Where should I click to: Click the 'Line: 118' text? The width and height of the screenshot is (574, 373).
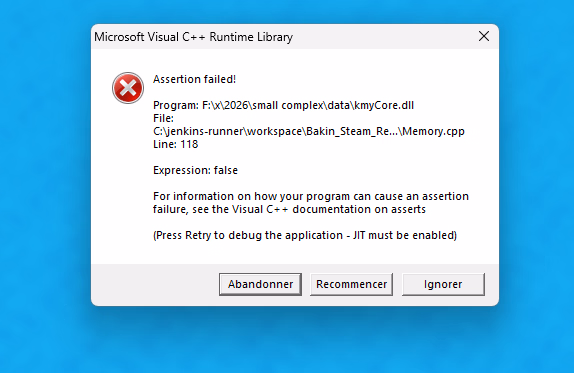click(x=175, y=144)
